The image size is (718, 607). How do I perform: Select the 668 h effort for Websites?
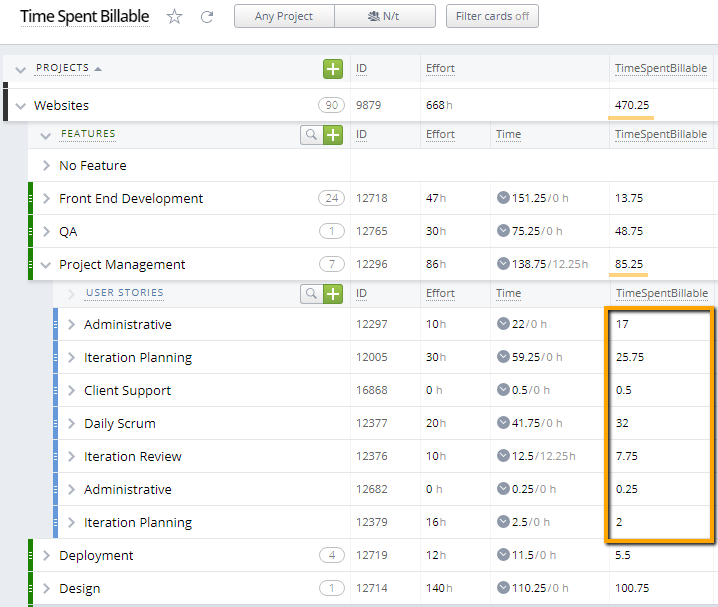[x=439, y=105]
